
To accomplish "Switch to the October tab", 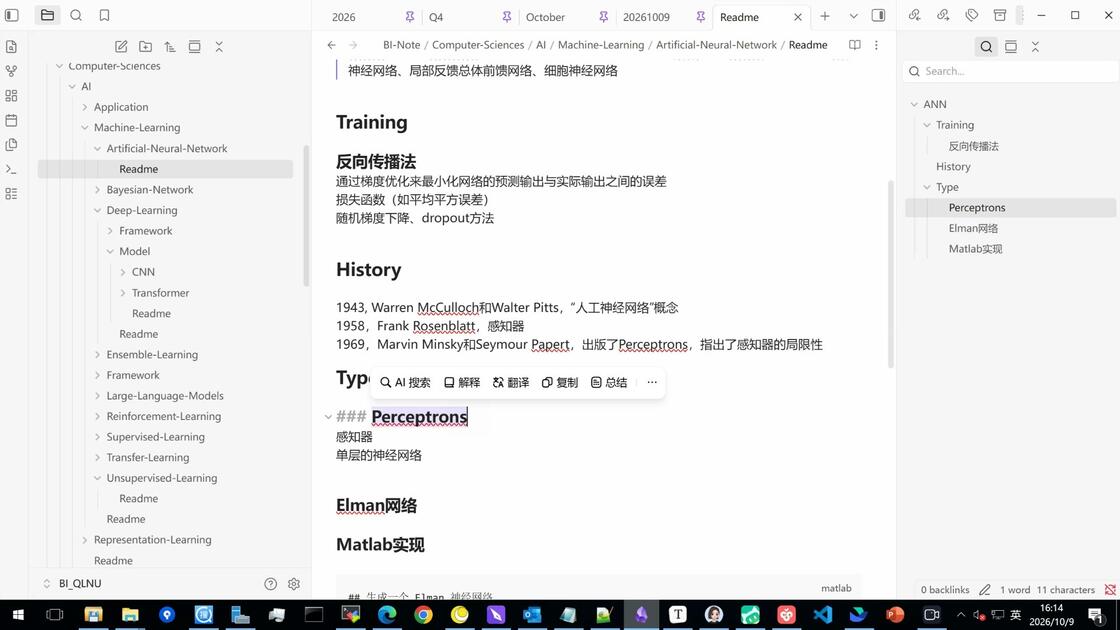I will 545,17.
